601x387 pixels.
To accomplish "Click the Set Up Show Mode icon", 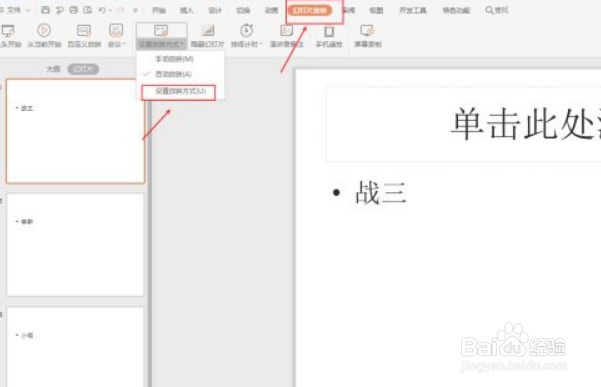I will [161, 30].
